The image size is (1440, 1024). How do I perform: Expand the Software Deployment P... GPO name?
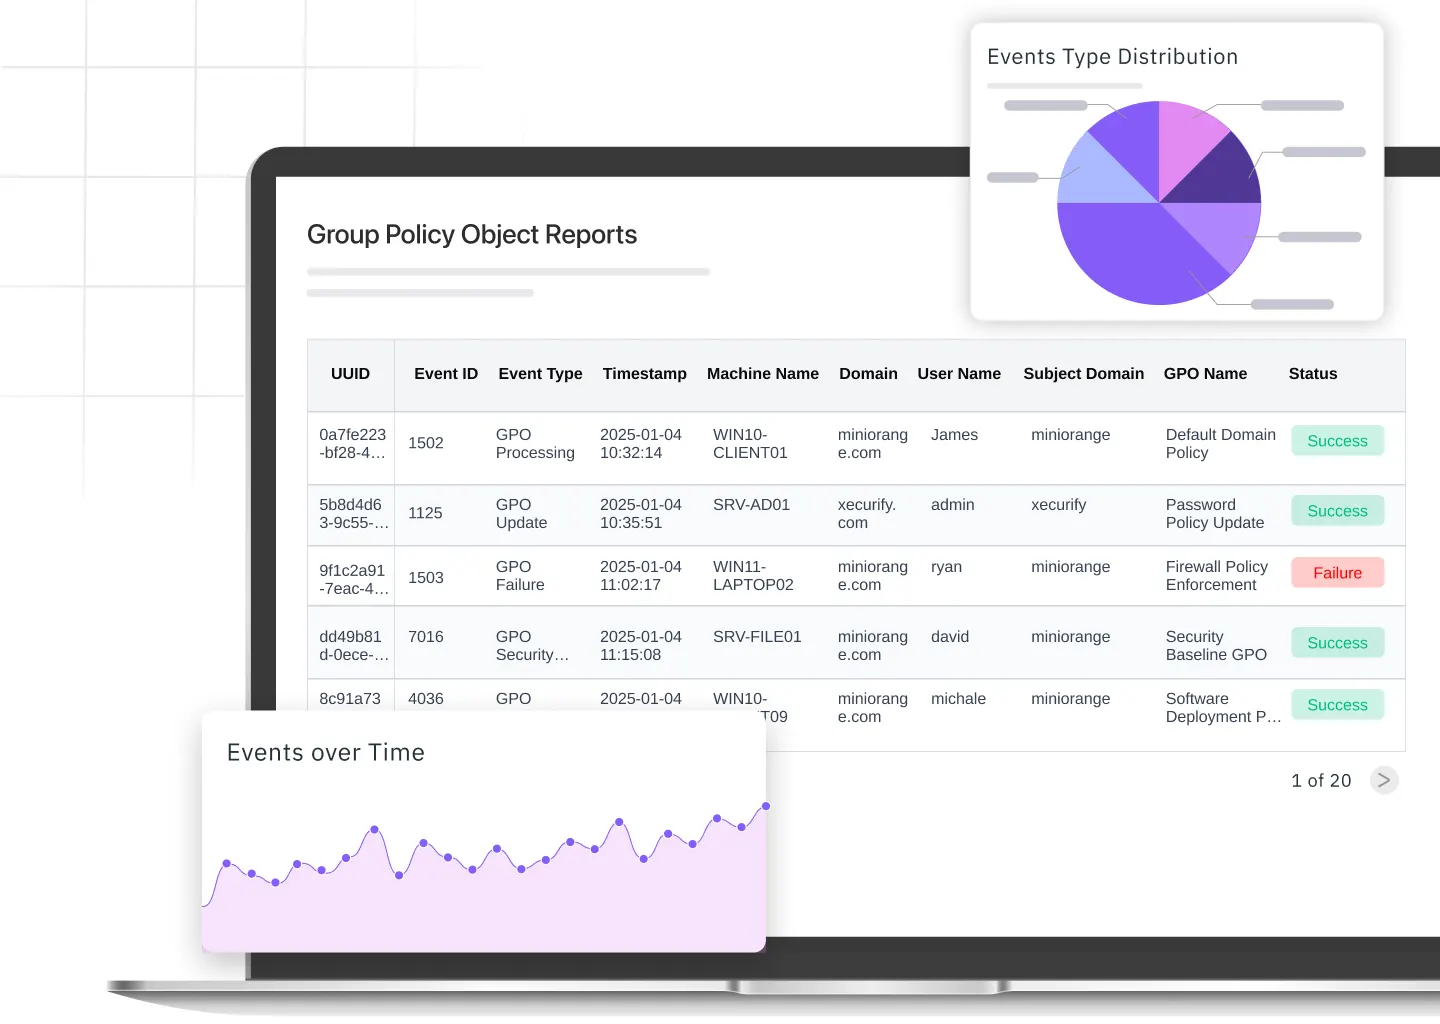point(1222,708)
